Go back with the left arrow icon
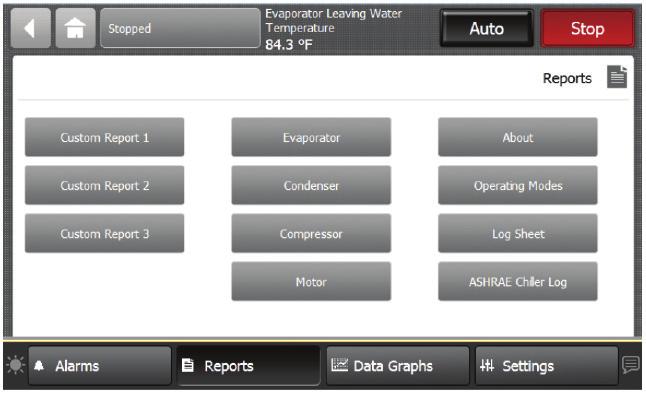 (x=30, y=28)
